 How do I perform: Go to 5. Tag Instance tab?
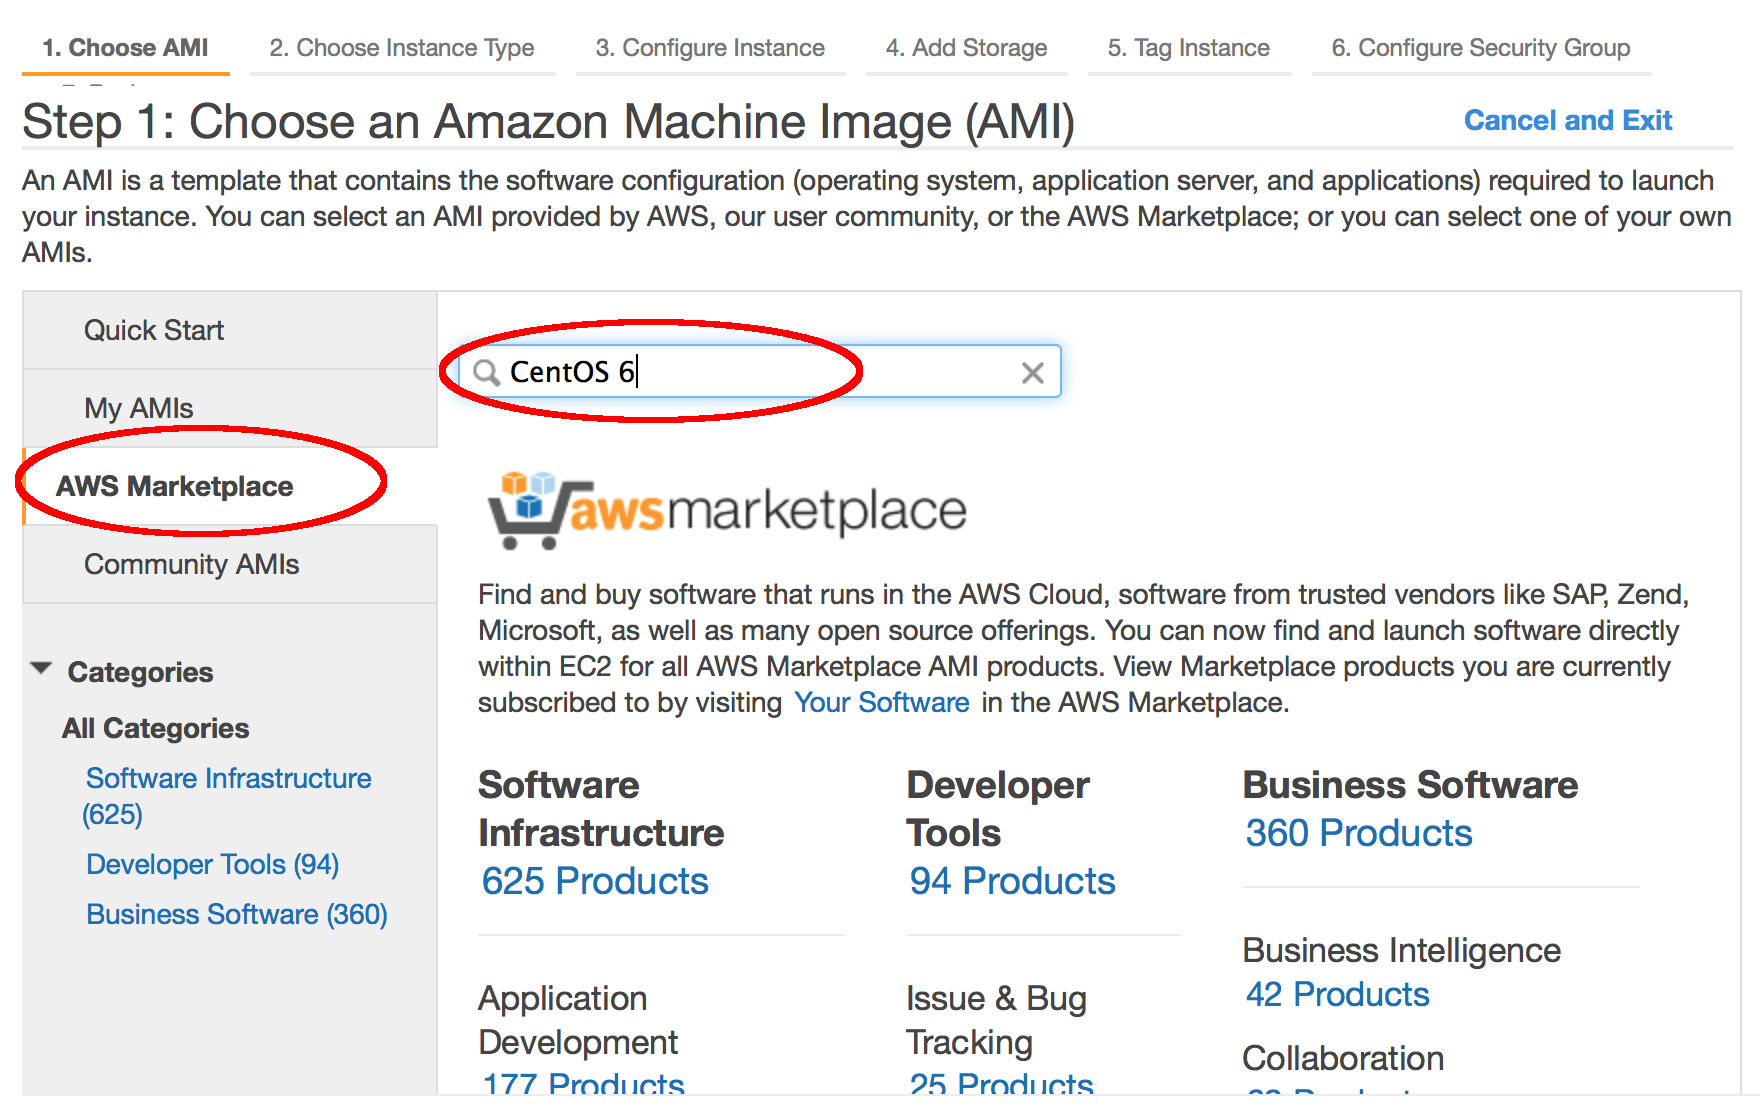tap(1189, 48)
